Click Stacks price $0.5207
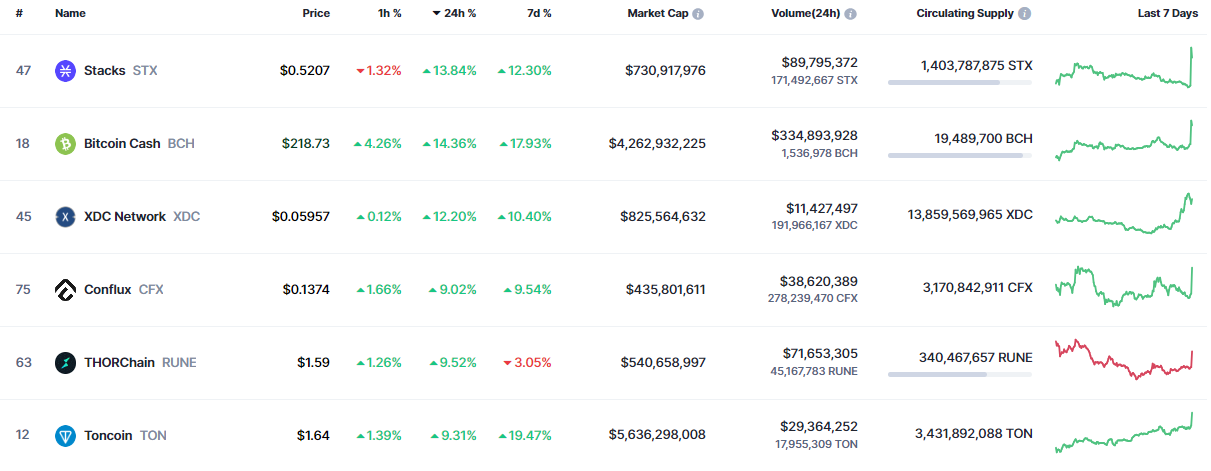Viewport: 1211px width, 471px height. [x=305, y=71]
